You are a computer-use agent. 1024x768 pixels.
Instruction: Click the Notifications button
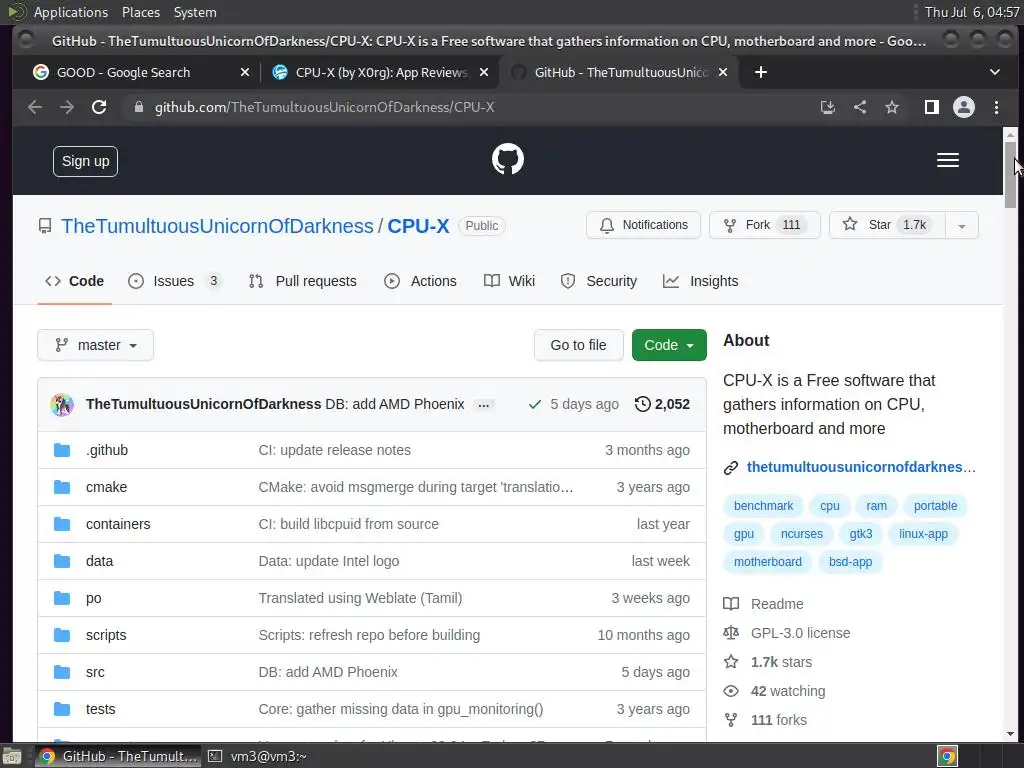[x=643, y=225]
